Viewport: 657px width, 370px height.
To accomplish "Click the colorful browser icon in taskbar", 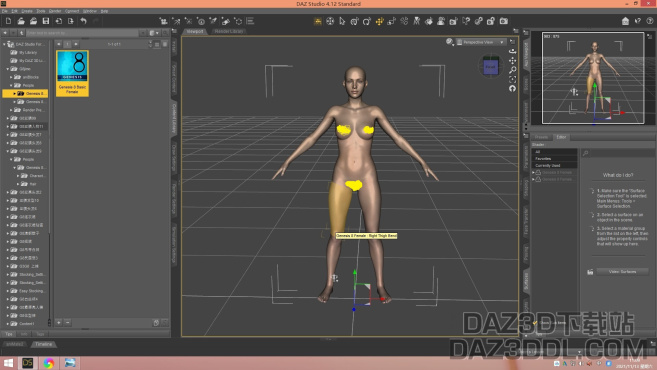I will coord(49,363).
